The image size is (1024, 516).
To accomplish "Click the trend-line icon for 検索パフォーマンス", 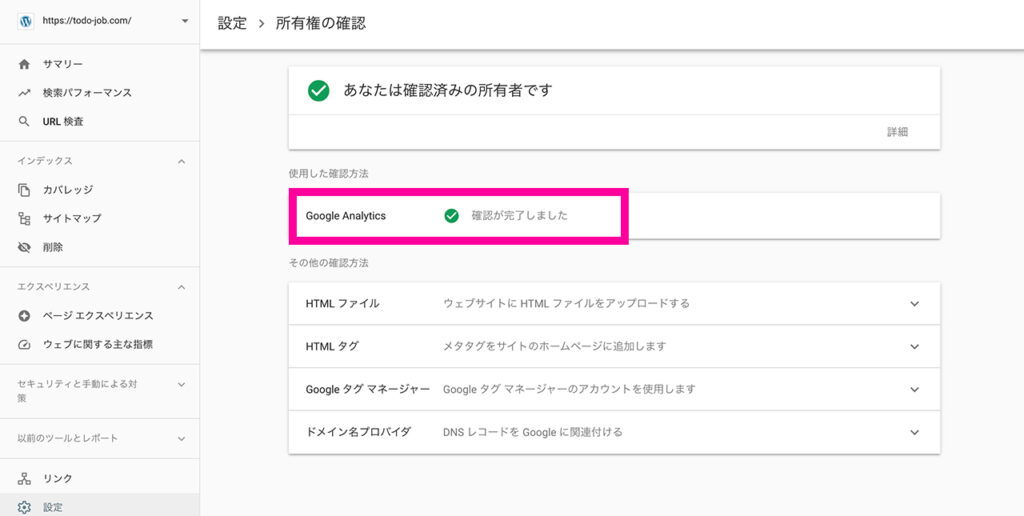I will (x=24, y=93).
